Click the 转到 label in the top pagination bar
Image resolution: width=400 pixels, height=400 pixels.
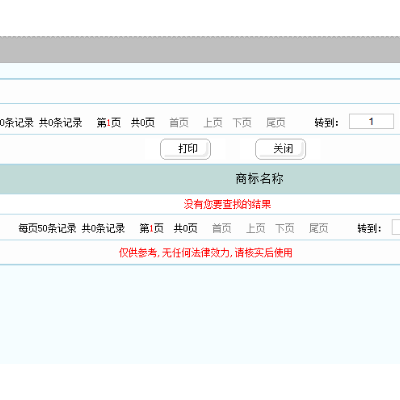(327, 123)
